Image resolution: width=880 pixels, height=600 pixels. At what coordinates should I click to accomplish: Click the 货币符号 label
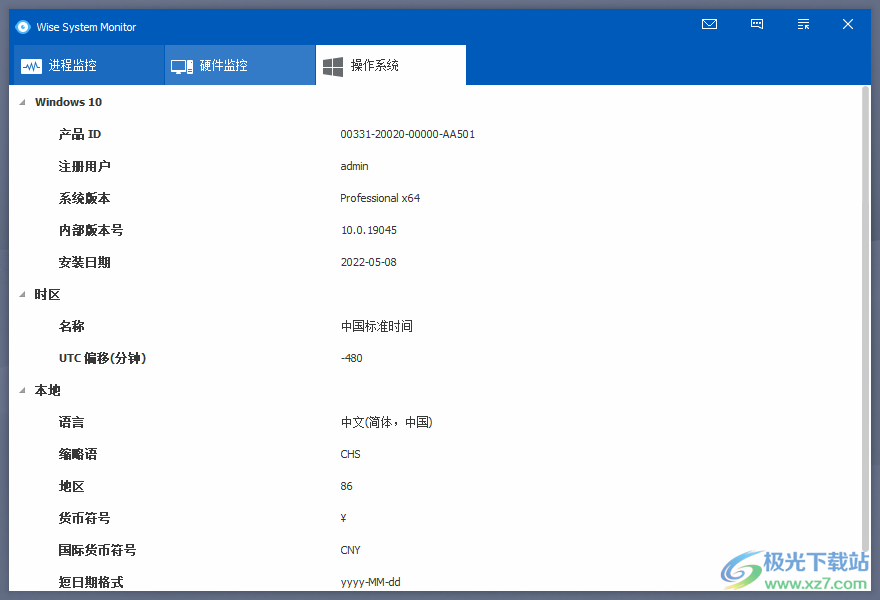84,518
